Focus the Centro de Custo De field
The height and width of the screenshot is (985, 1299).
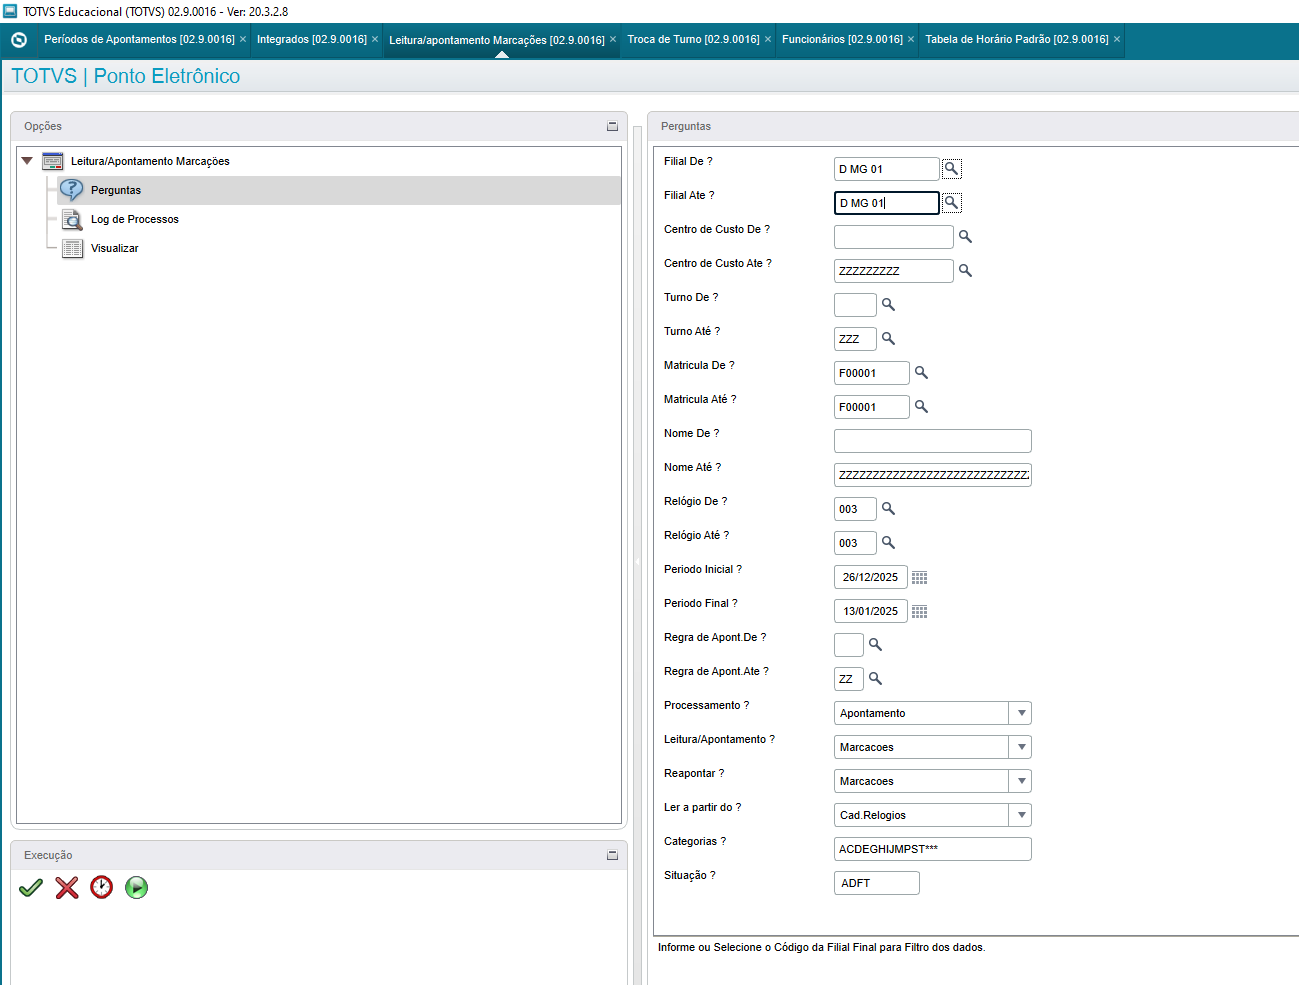[x=894, y=237]
